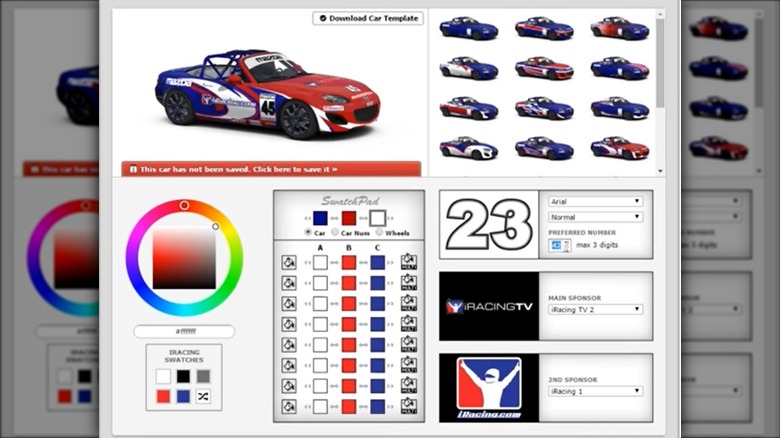780x438 pixels.
Task: Click the down arrow of the pattern list scrollbar
Action: [x=660, y=171]
